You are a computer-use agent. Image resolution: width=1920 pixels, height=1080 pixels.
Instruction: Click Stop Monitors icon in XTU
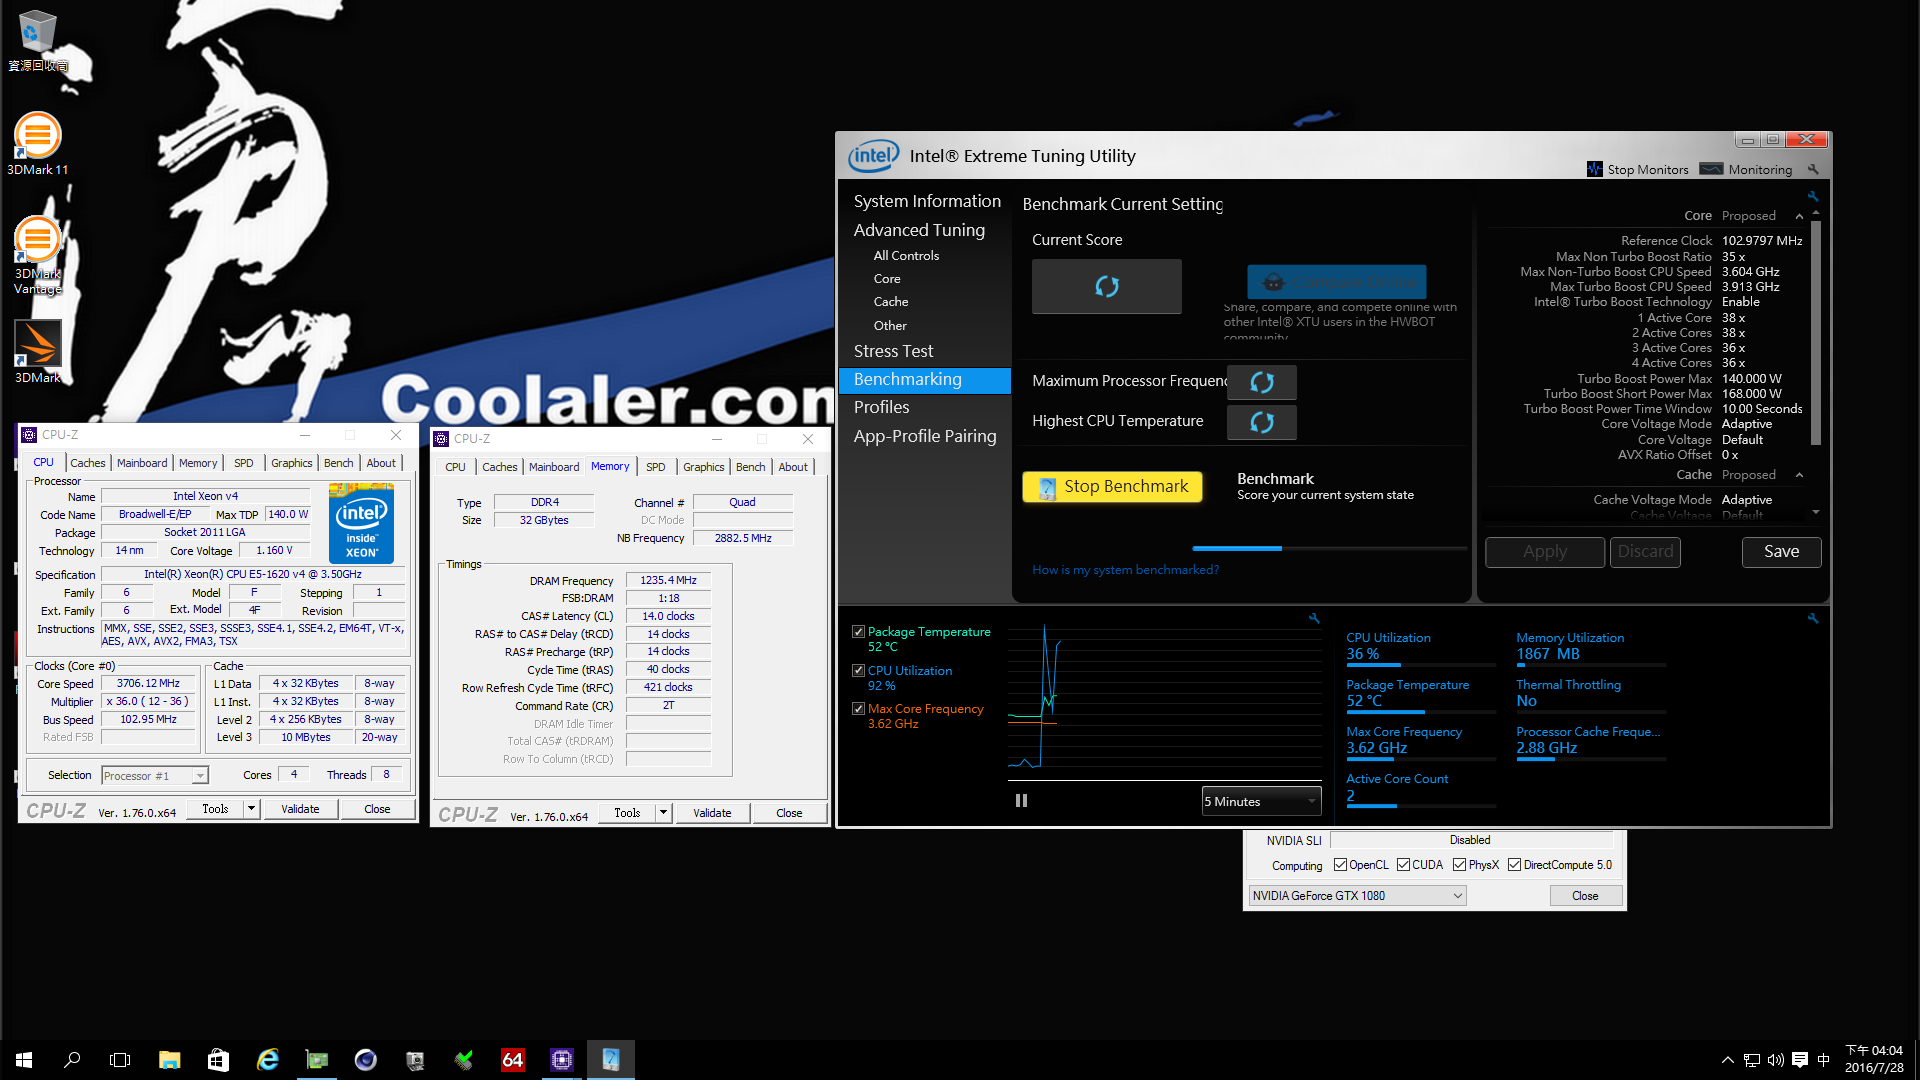click(1594, 169)
